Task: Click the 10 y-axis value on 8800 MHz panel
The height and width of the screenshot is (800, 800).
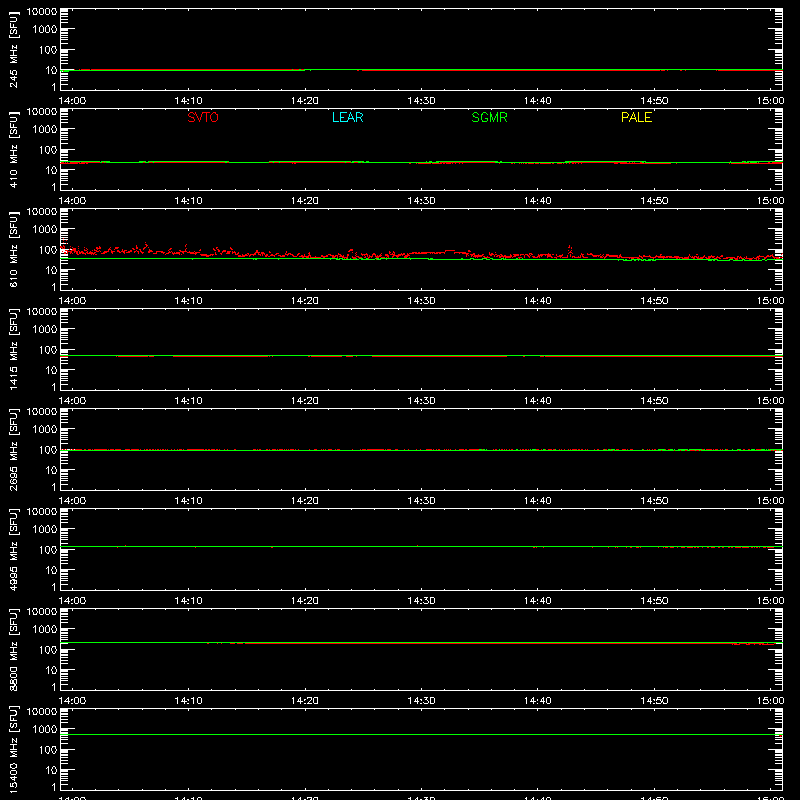Action: pos(51,670)
